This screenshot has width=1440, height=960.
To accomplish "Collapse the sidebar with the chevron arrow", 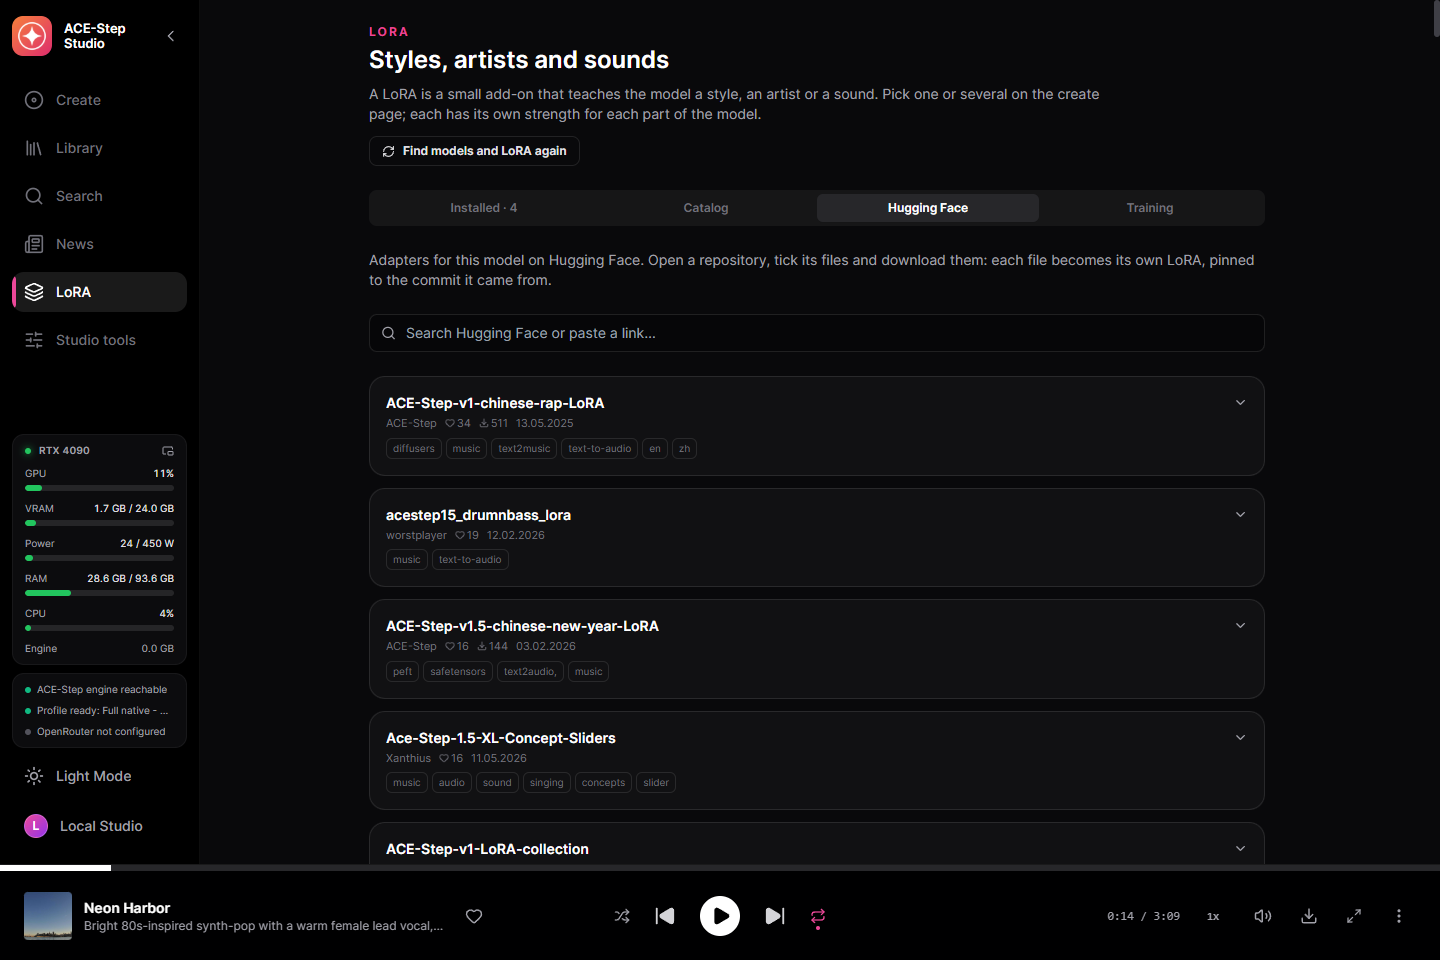I will (x=171, y=36).
